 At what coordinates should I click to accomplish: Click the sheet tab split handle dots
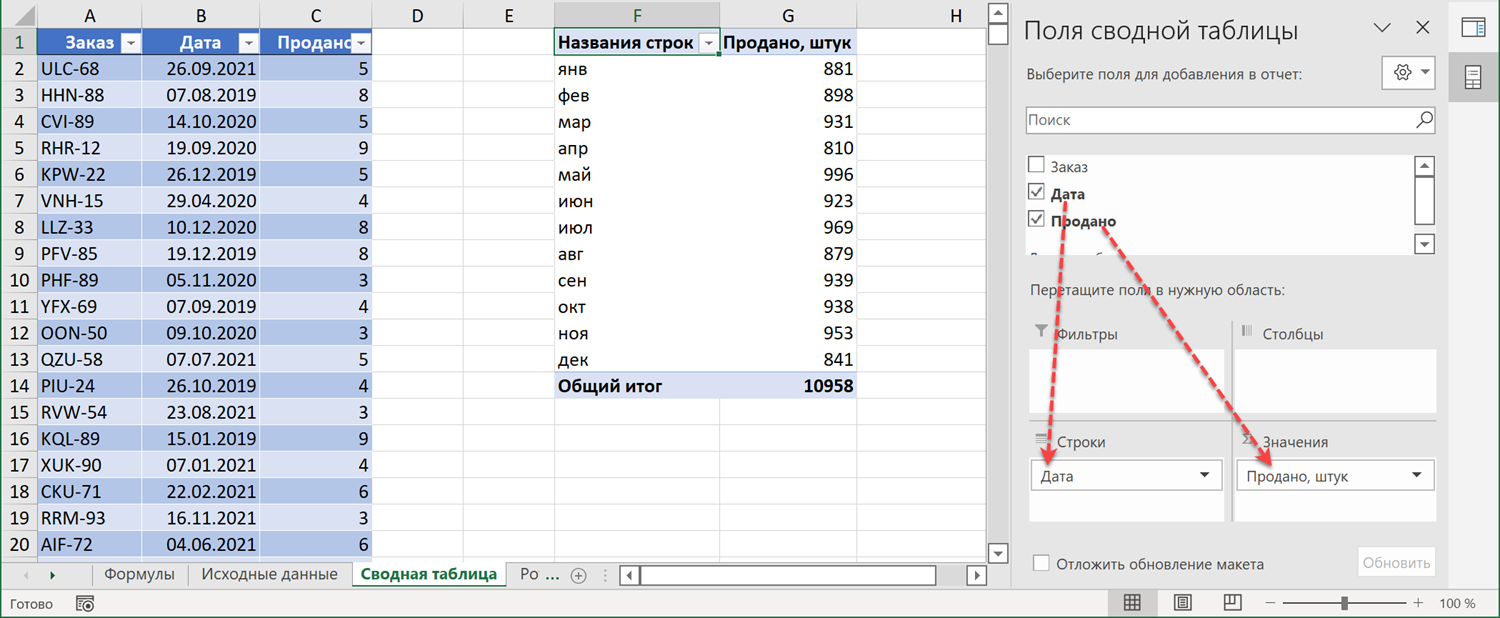coord(604,575)
